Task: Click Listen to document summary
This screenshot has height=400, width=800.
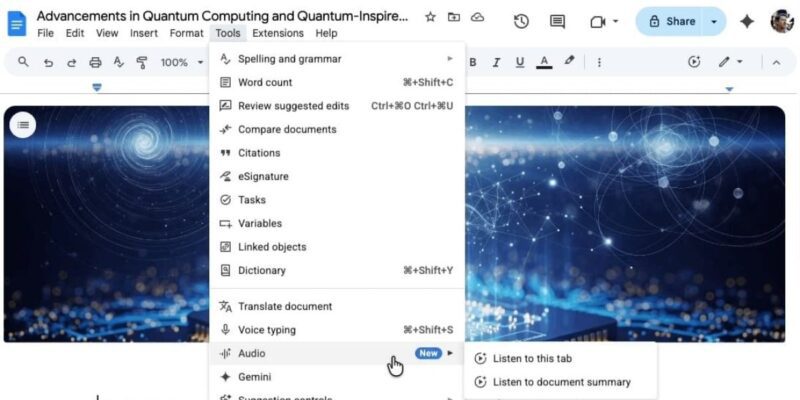Action: point(560,382)
